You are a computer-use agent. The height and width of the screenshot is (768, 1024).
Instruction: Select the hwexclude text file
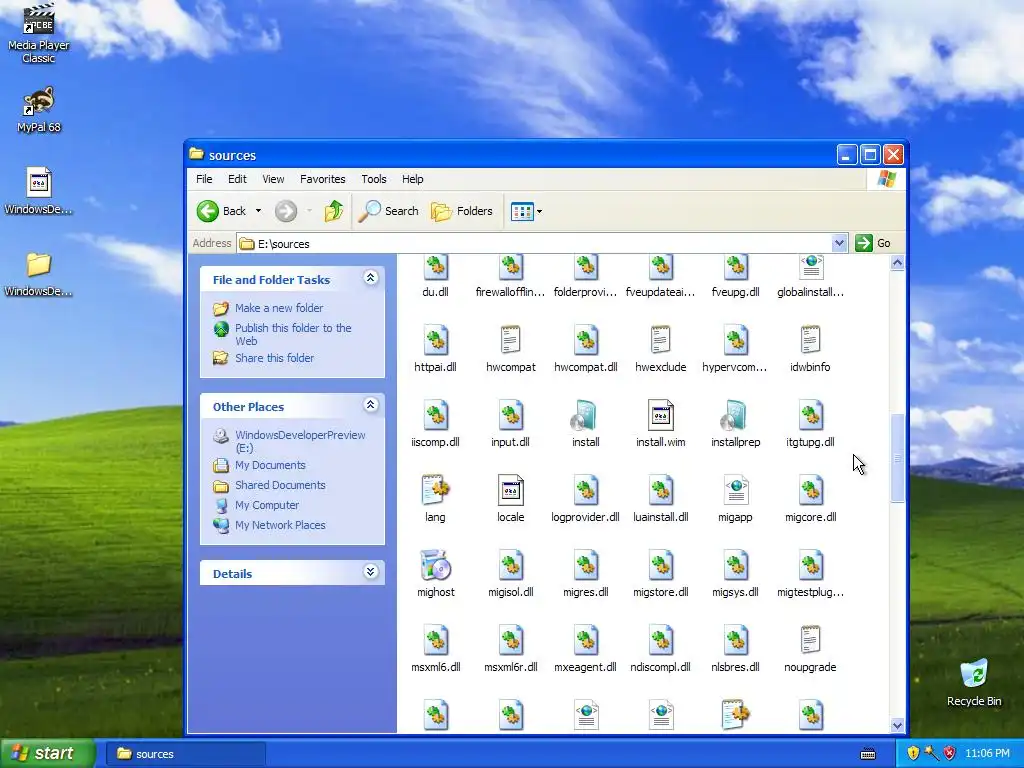click(x=660, y=349)
